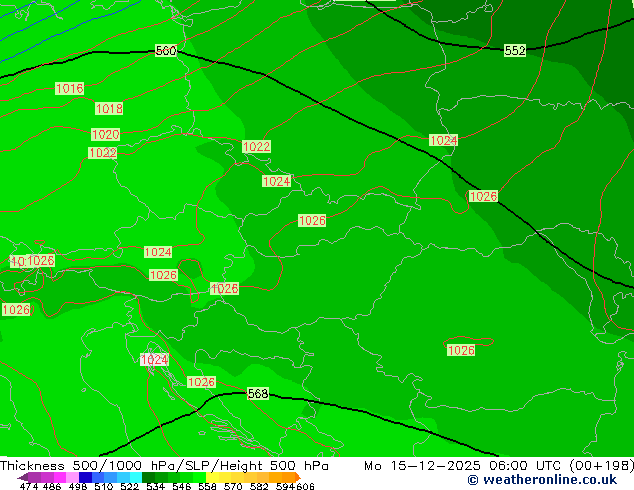Viewport: 634px width, 490px height.
Task: Click the legend value 522
Action: [129, 486]
